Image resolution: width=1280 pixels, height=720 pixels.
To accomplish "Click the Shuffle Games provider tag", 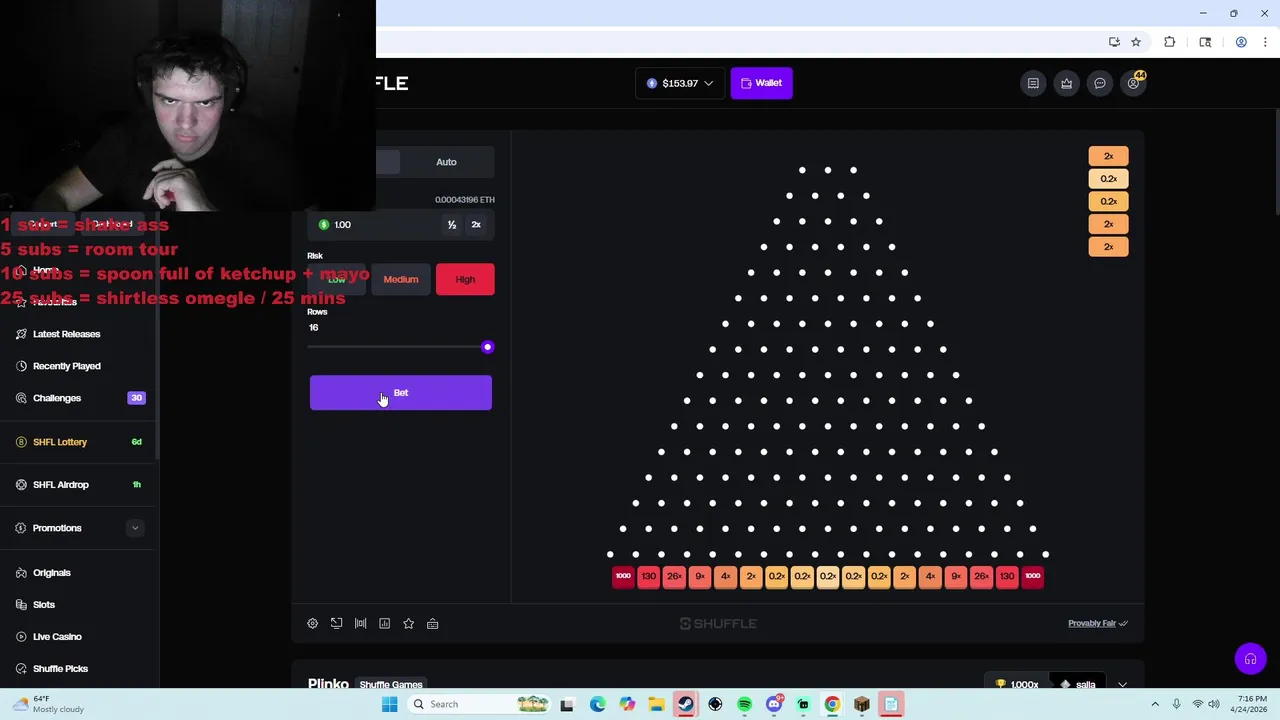I will coord(391,685).
